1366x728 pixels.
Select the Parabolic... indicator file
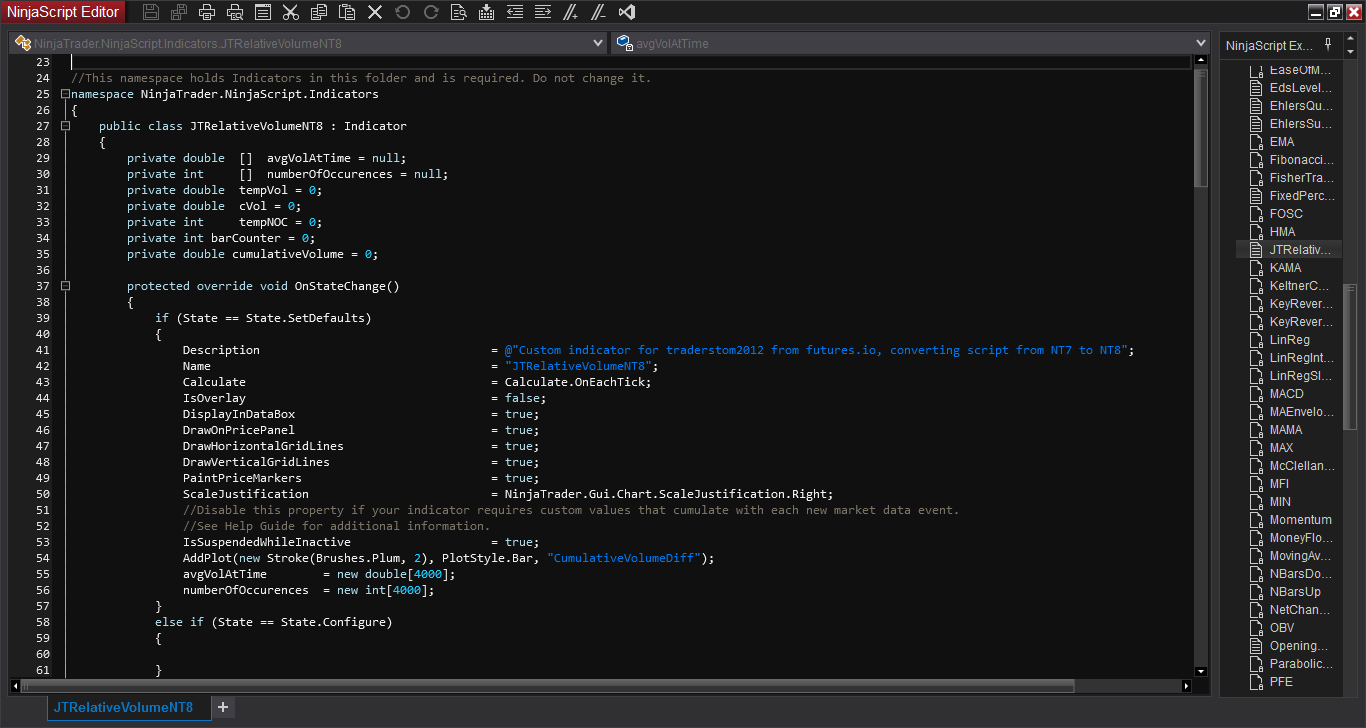coord(1292,664)
